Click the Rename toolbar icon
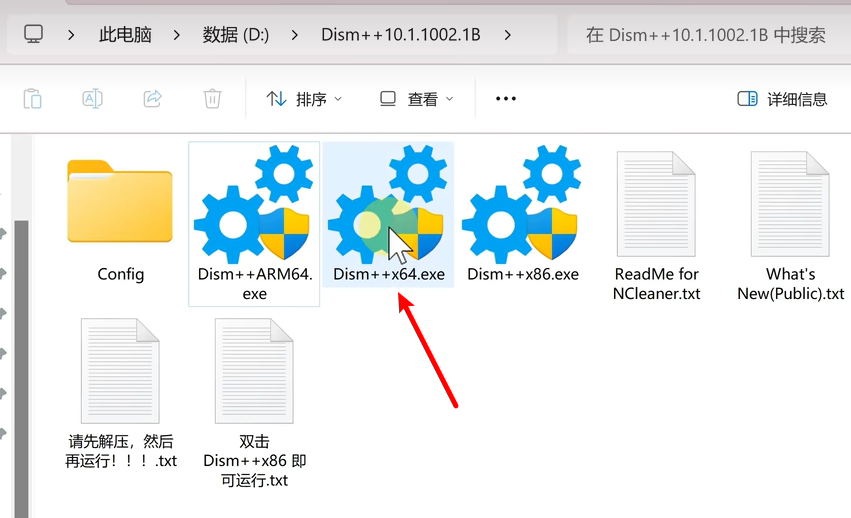The height and width of the screenshot is (518, 851). (x=92, y=99)
